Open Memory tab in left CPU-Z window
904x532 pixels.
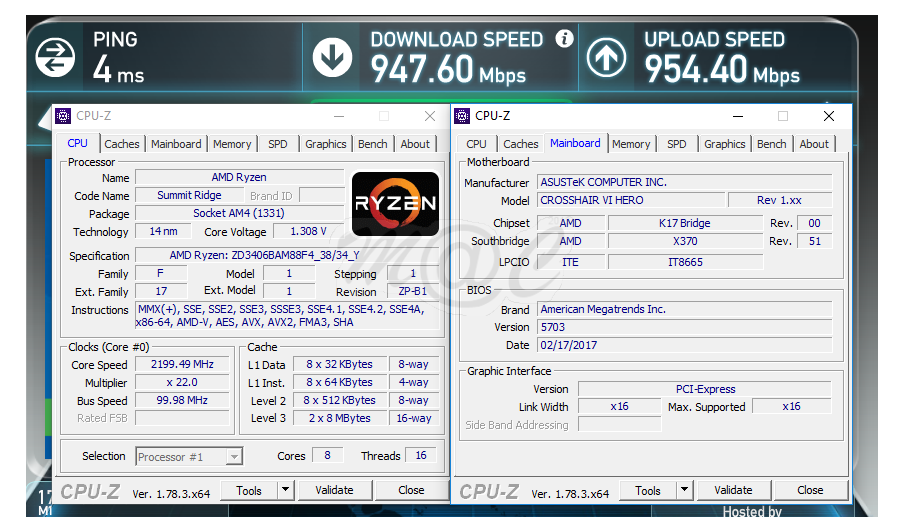coord(232,144)
